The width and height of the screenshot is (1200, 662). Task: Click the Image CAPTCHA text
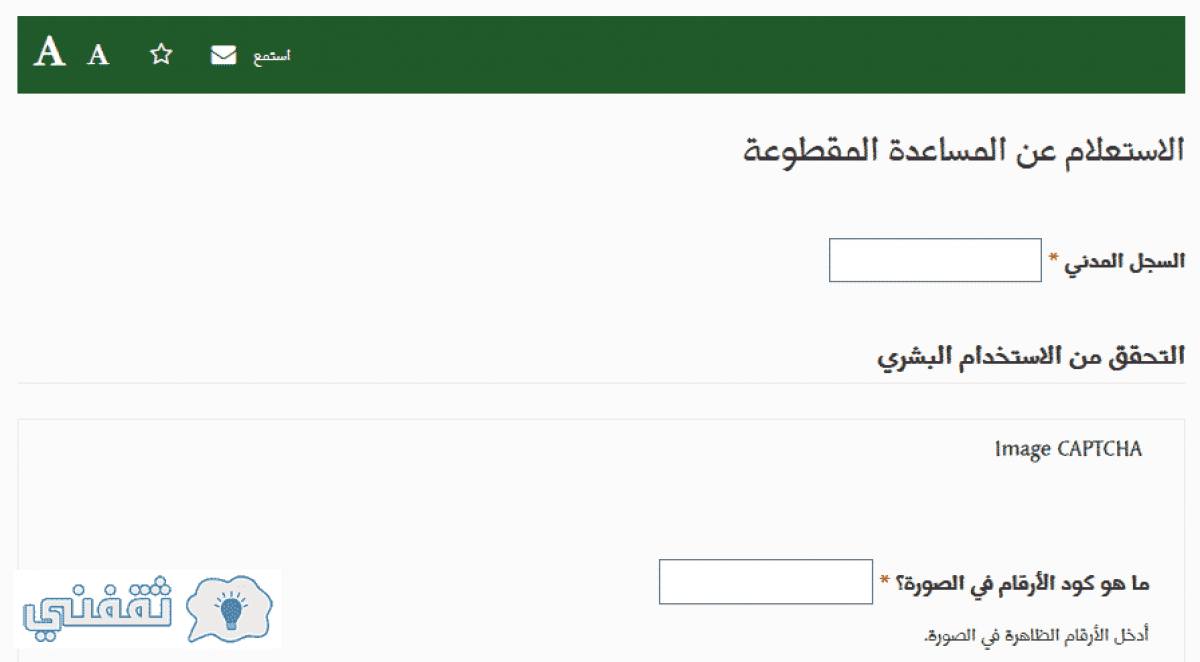1068,449
